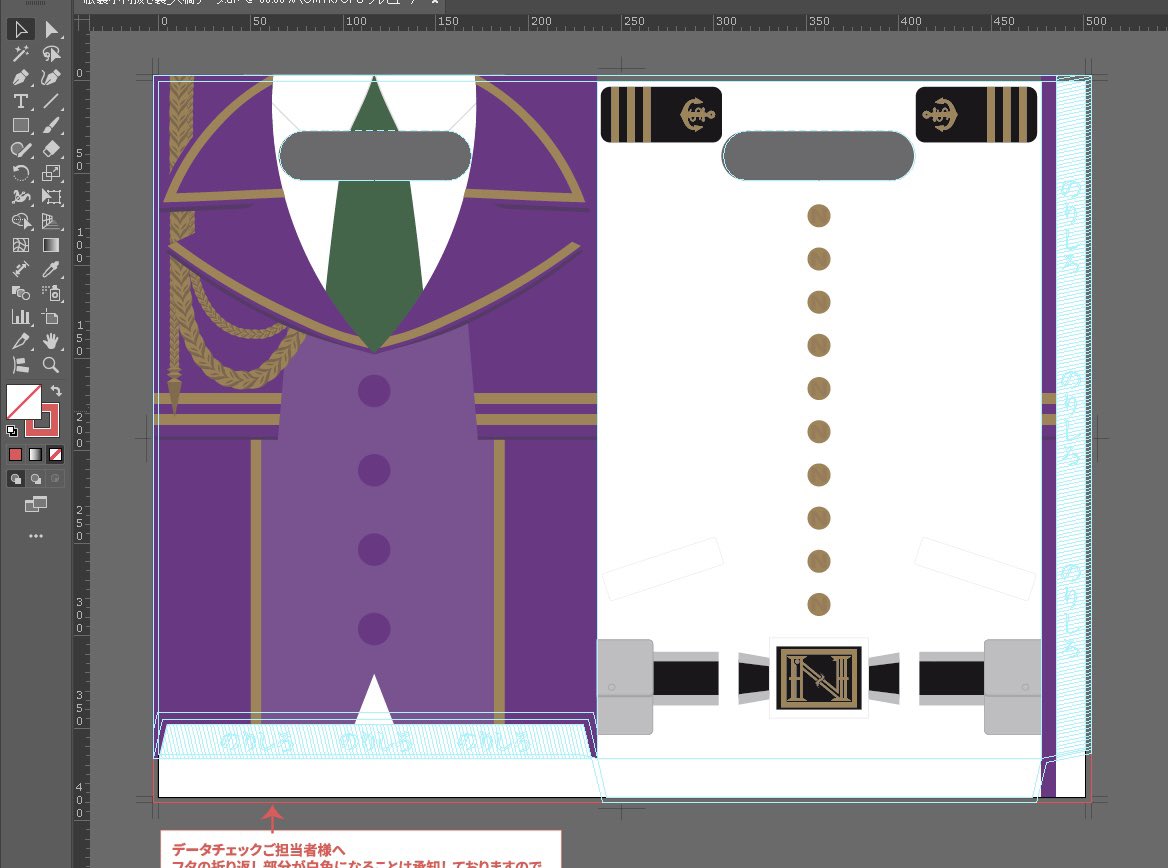Select the Magic Wand tool
This screenshot has width=1168, height=868.
(21, 54)
